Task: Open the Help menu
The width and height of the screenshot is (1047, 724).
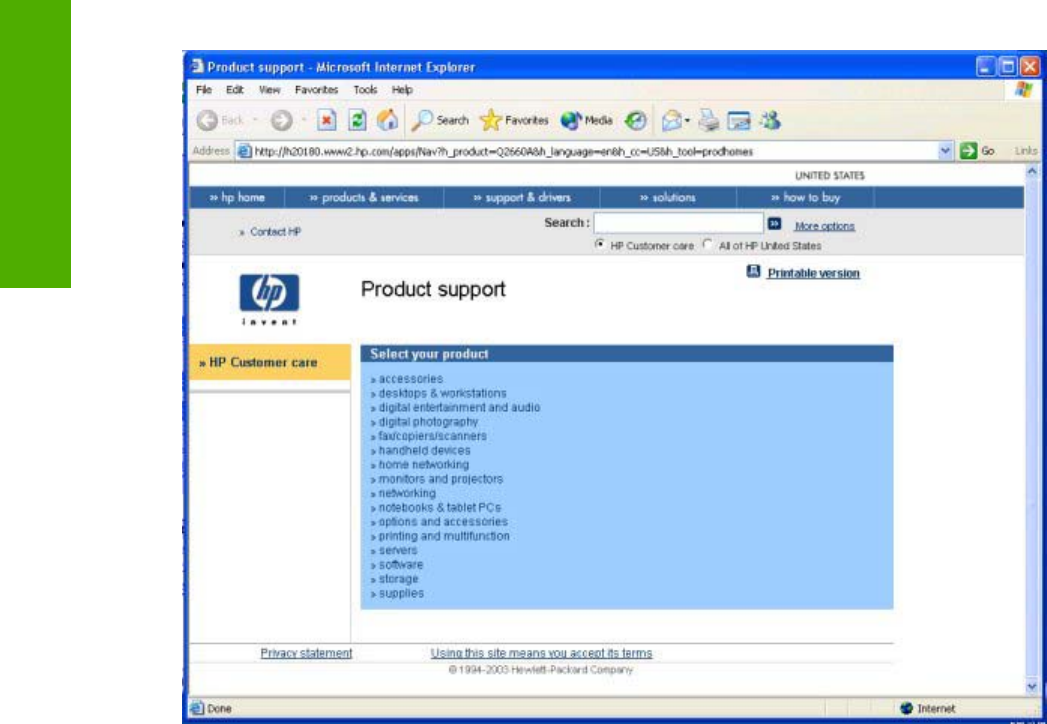Action: click(402, 89)
